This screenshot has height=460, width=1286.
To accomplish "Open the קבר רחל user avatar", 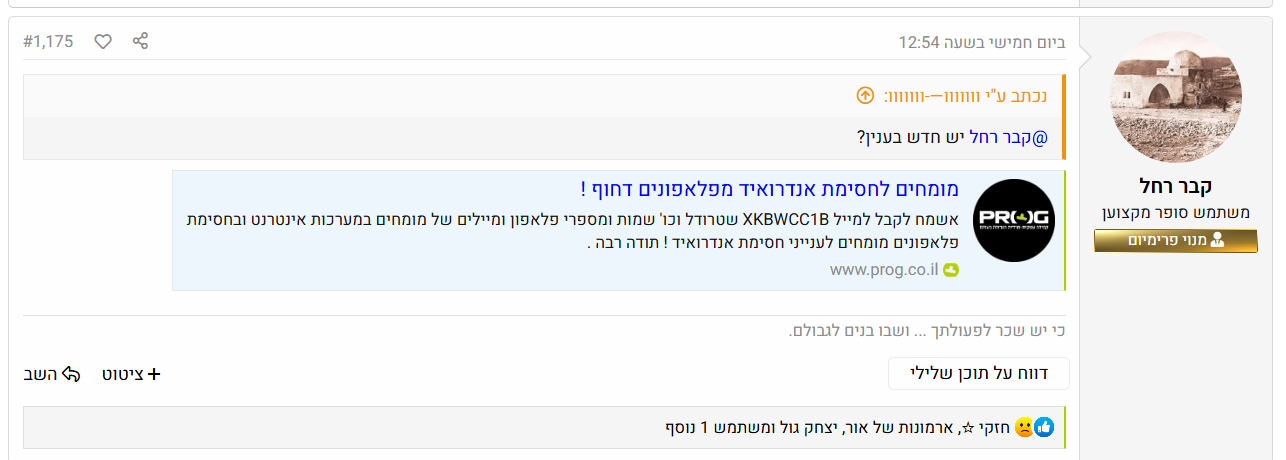I will pos(1176,96).
